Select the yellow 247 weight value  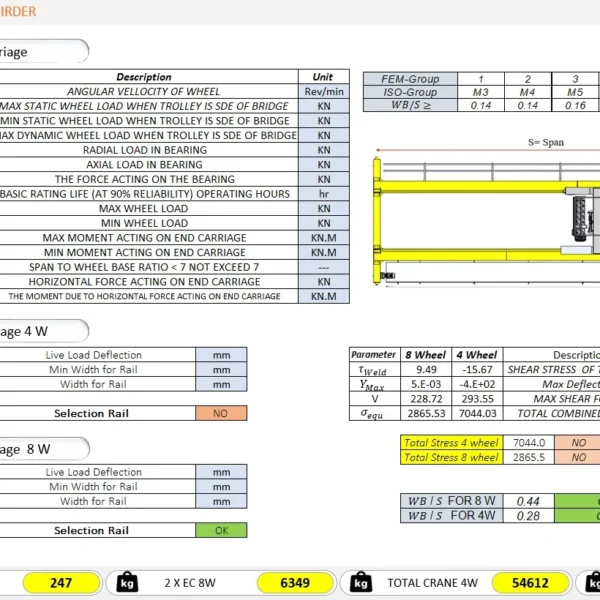(61, 583)
